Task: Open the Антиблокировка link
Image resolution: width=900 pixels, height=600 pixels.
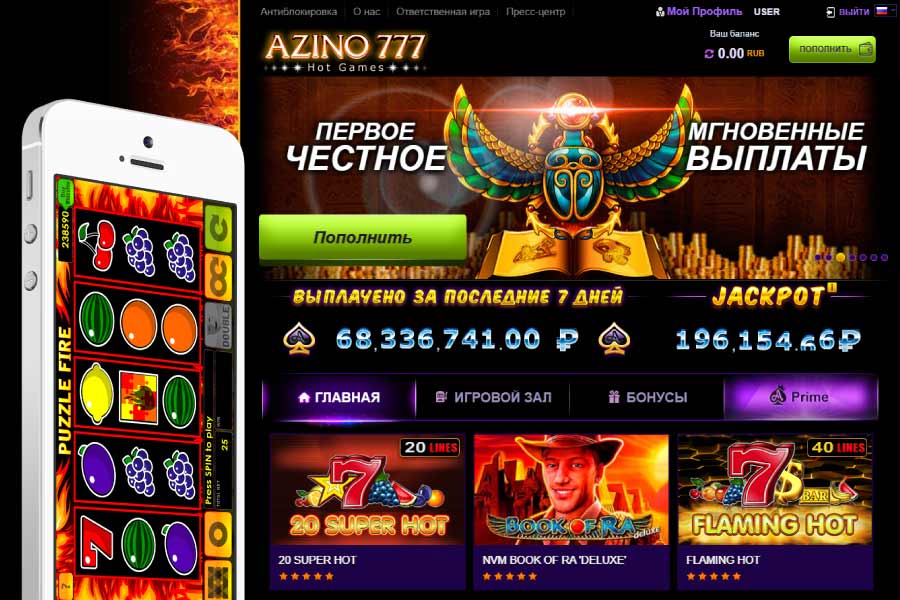Action: [x=298, y=11]
